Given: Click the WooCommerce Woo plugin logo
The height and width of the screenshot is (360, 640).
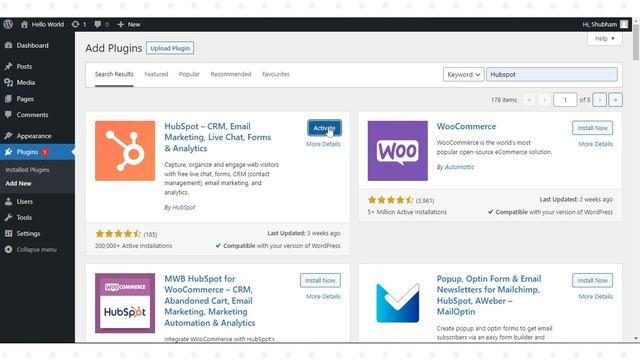Looking at the screenshot, I should click(398, 151).
